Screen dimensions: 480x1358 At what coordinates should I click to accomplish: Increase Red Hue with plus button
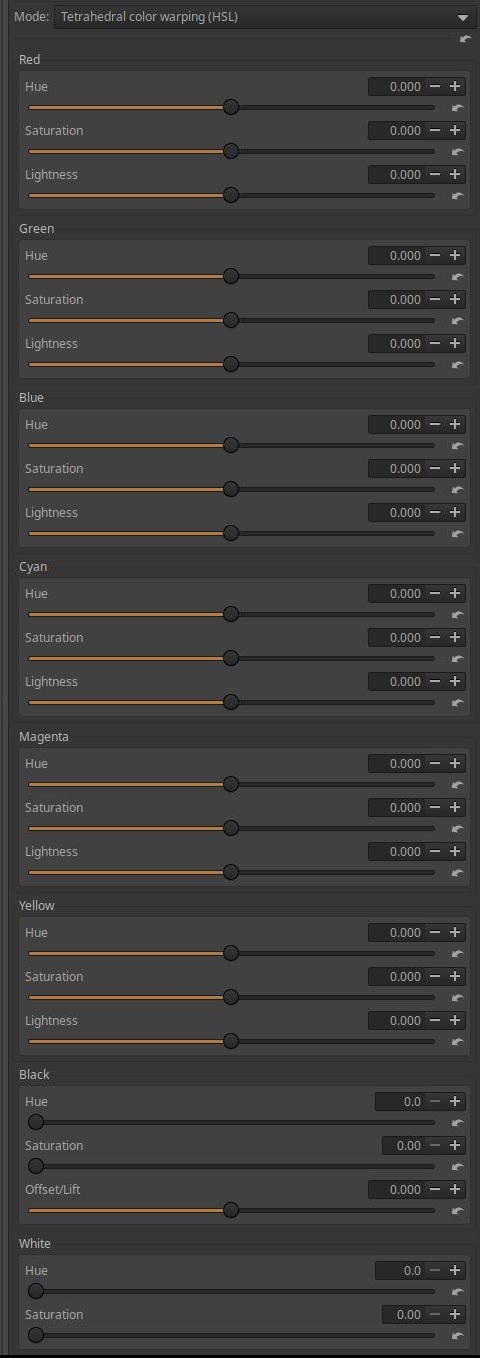[x=455, y=87]
